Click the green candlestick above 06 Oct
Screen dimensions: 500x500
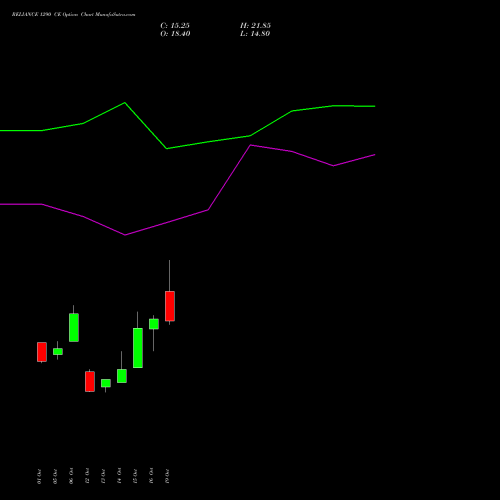click(74, 327)
